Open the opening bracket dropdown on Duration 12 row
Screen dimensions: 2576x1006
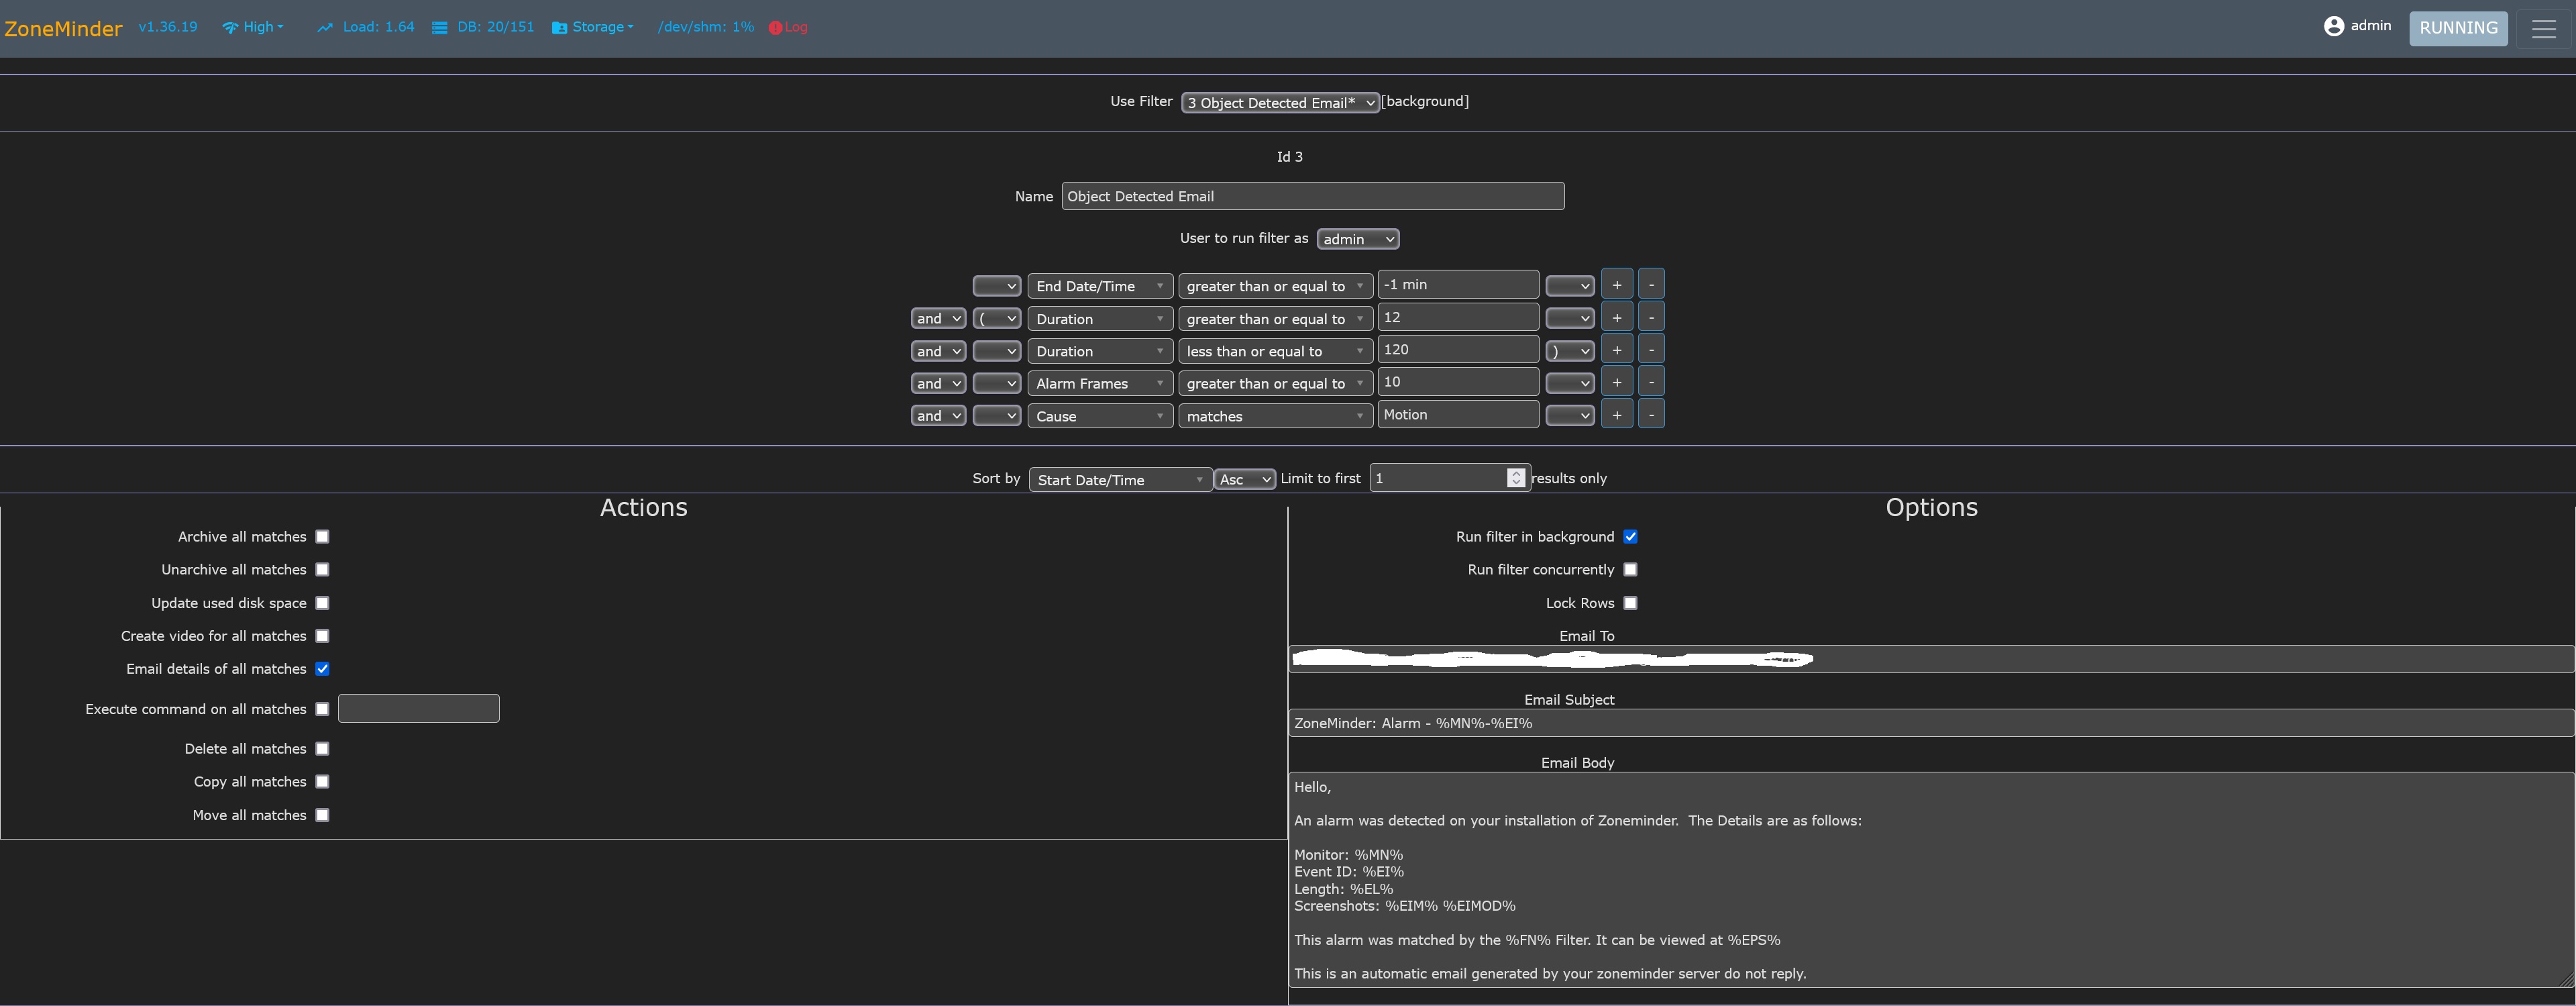[996, 319]
